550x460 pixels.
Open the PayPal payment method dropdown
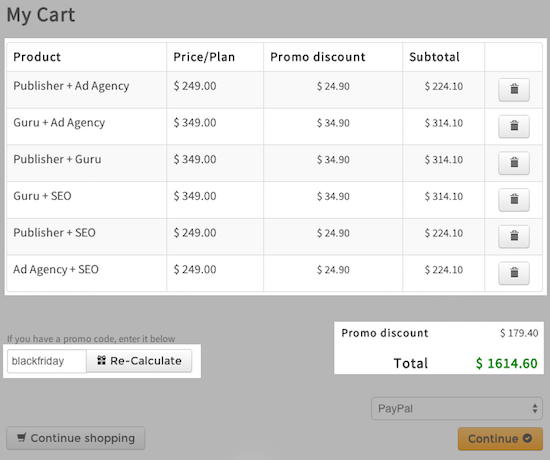click(x=457, y=408)
